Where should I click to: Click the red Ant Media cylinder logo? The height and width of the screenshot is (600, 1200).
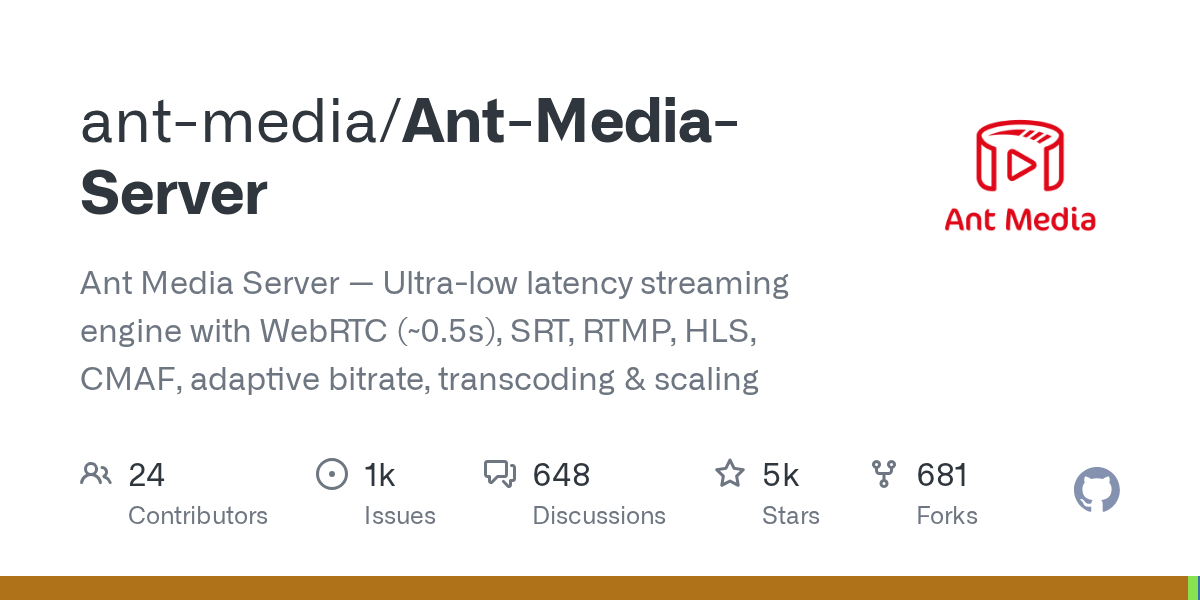click(1020, 157)
